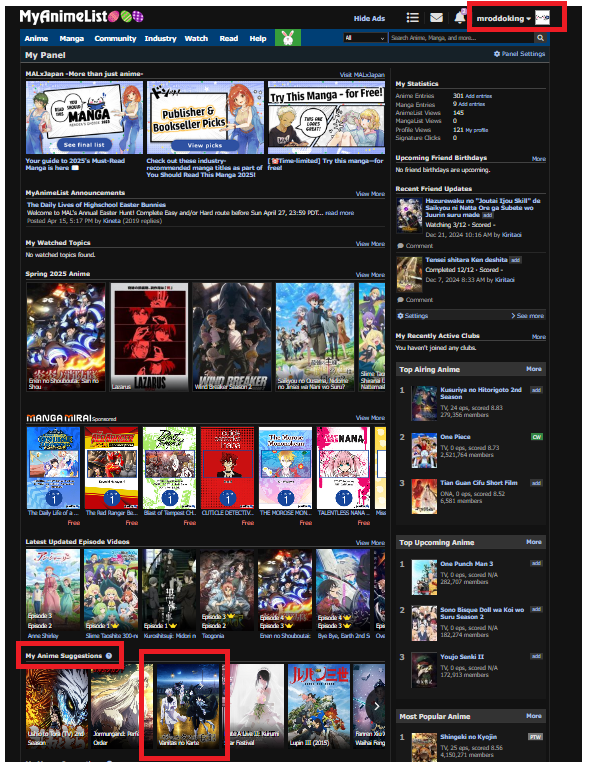Open My Anime Suggestions help icon

point(109,656)
